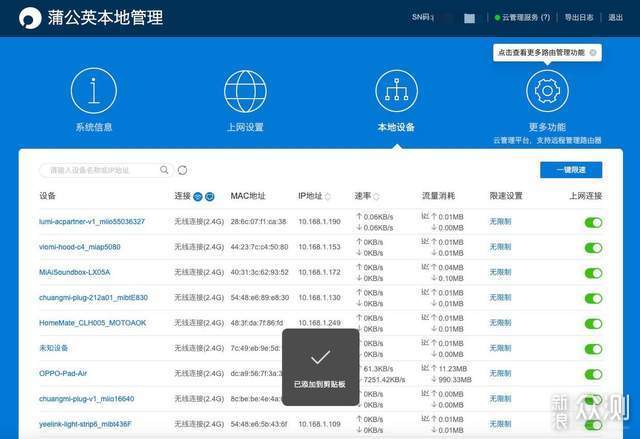Image resolution: width=640 pixels, height=439 pixels.
Task: Open device yeelink-light-strip6_mibt436F
Action: click(x=85, y=424)
